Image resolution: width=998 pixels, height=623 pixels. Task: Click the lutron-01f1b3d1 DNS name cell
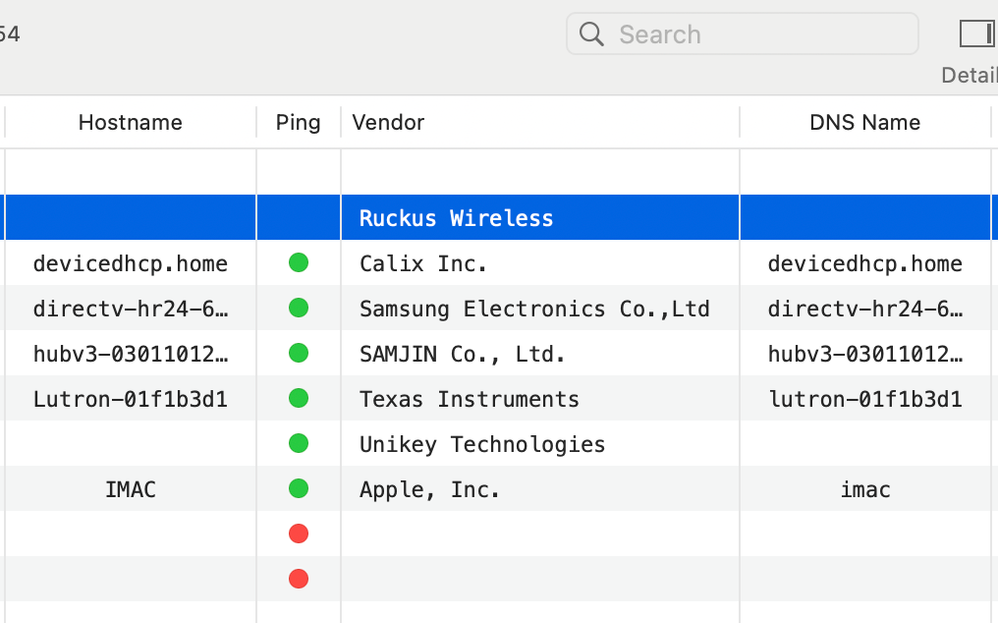865,399
